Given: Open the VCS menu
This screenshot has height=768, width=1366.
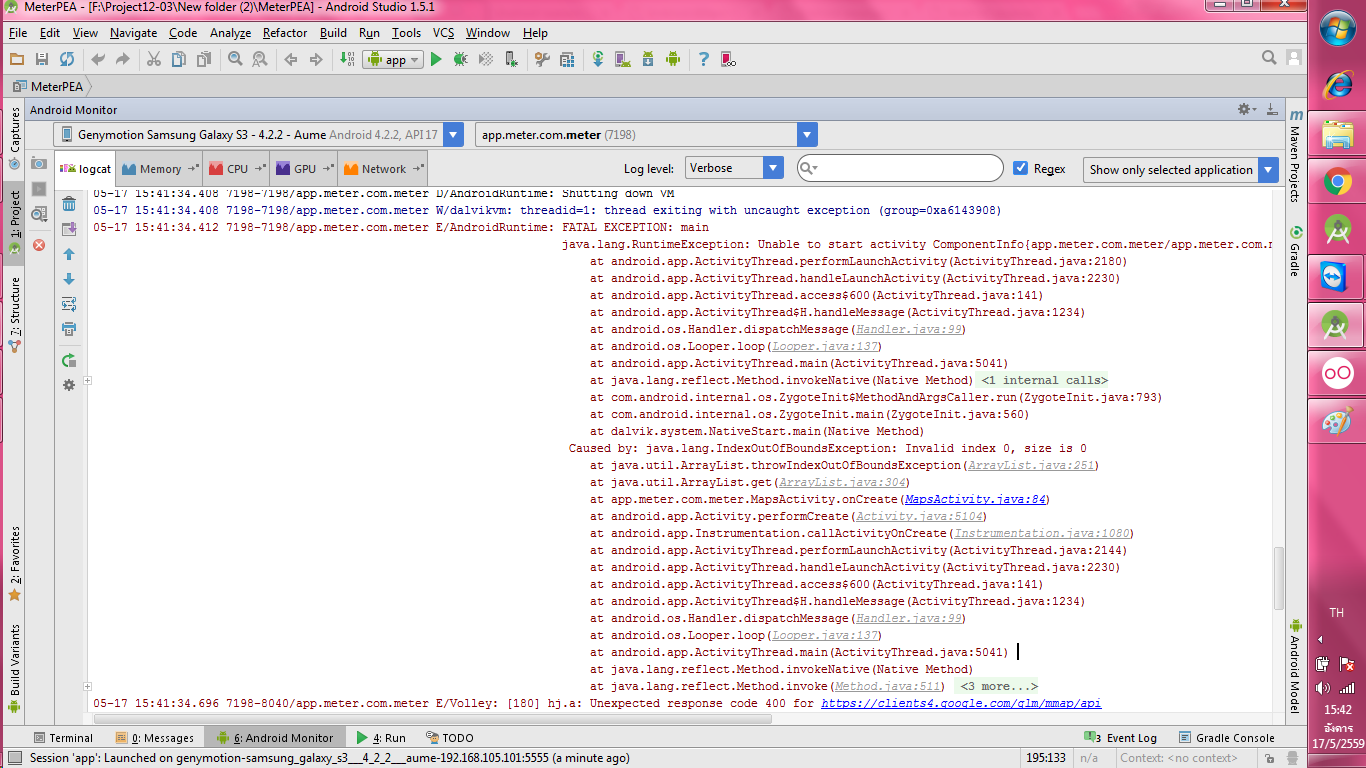Looking at the screenshot, I should 444,33.
